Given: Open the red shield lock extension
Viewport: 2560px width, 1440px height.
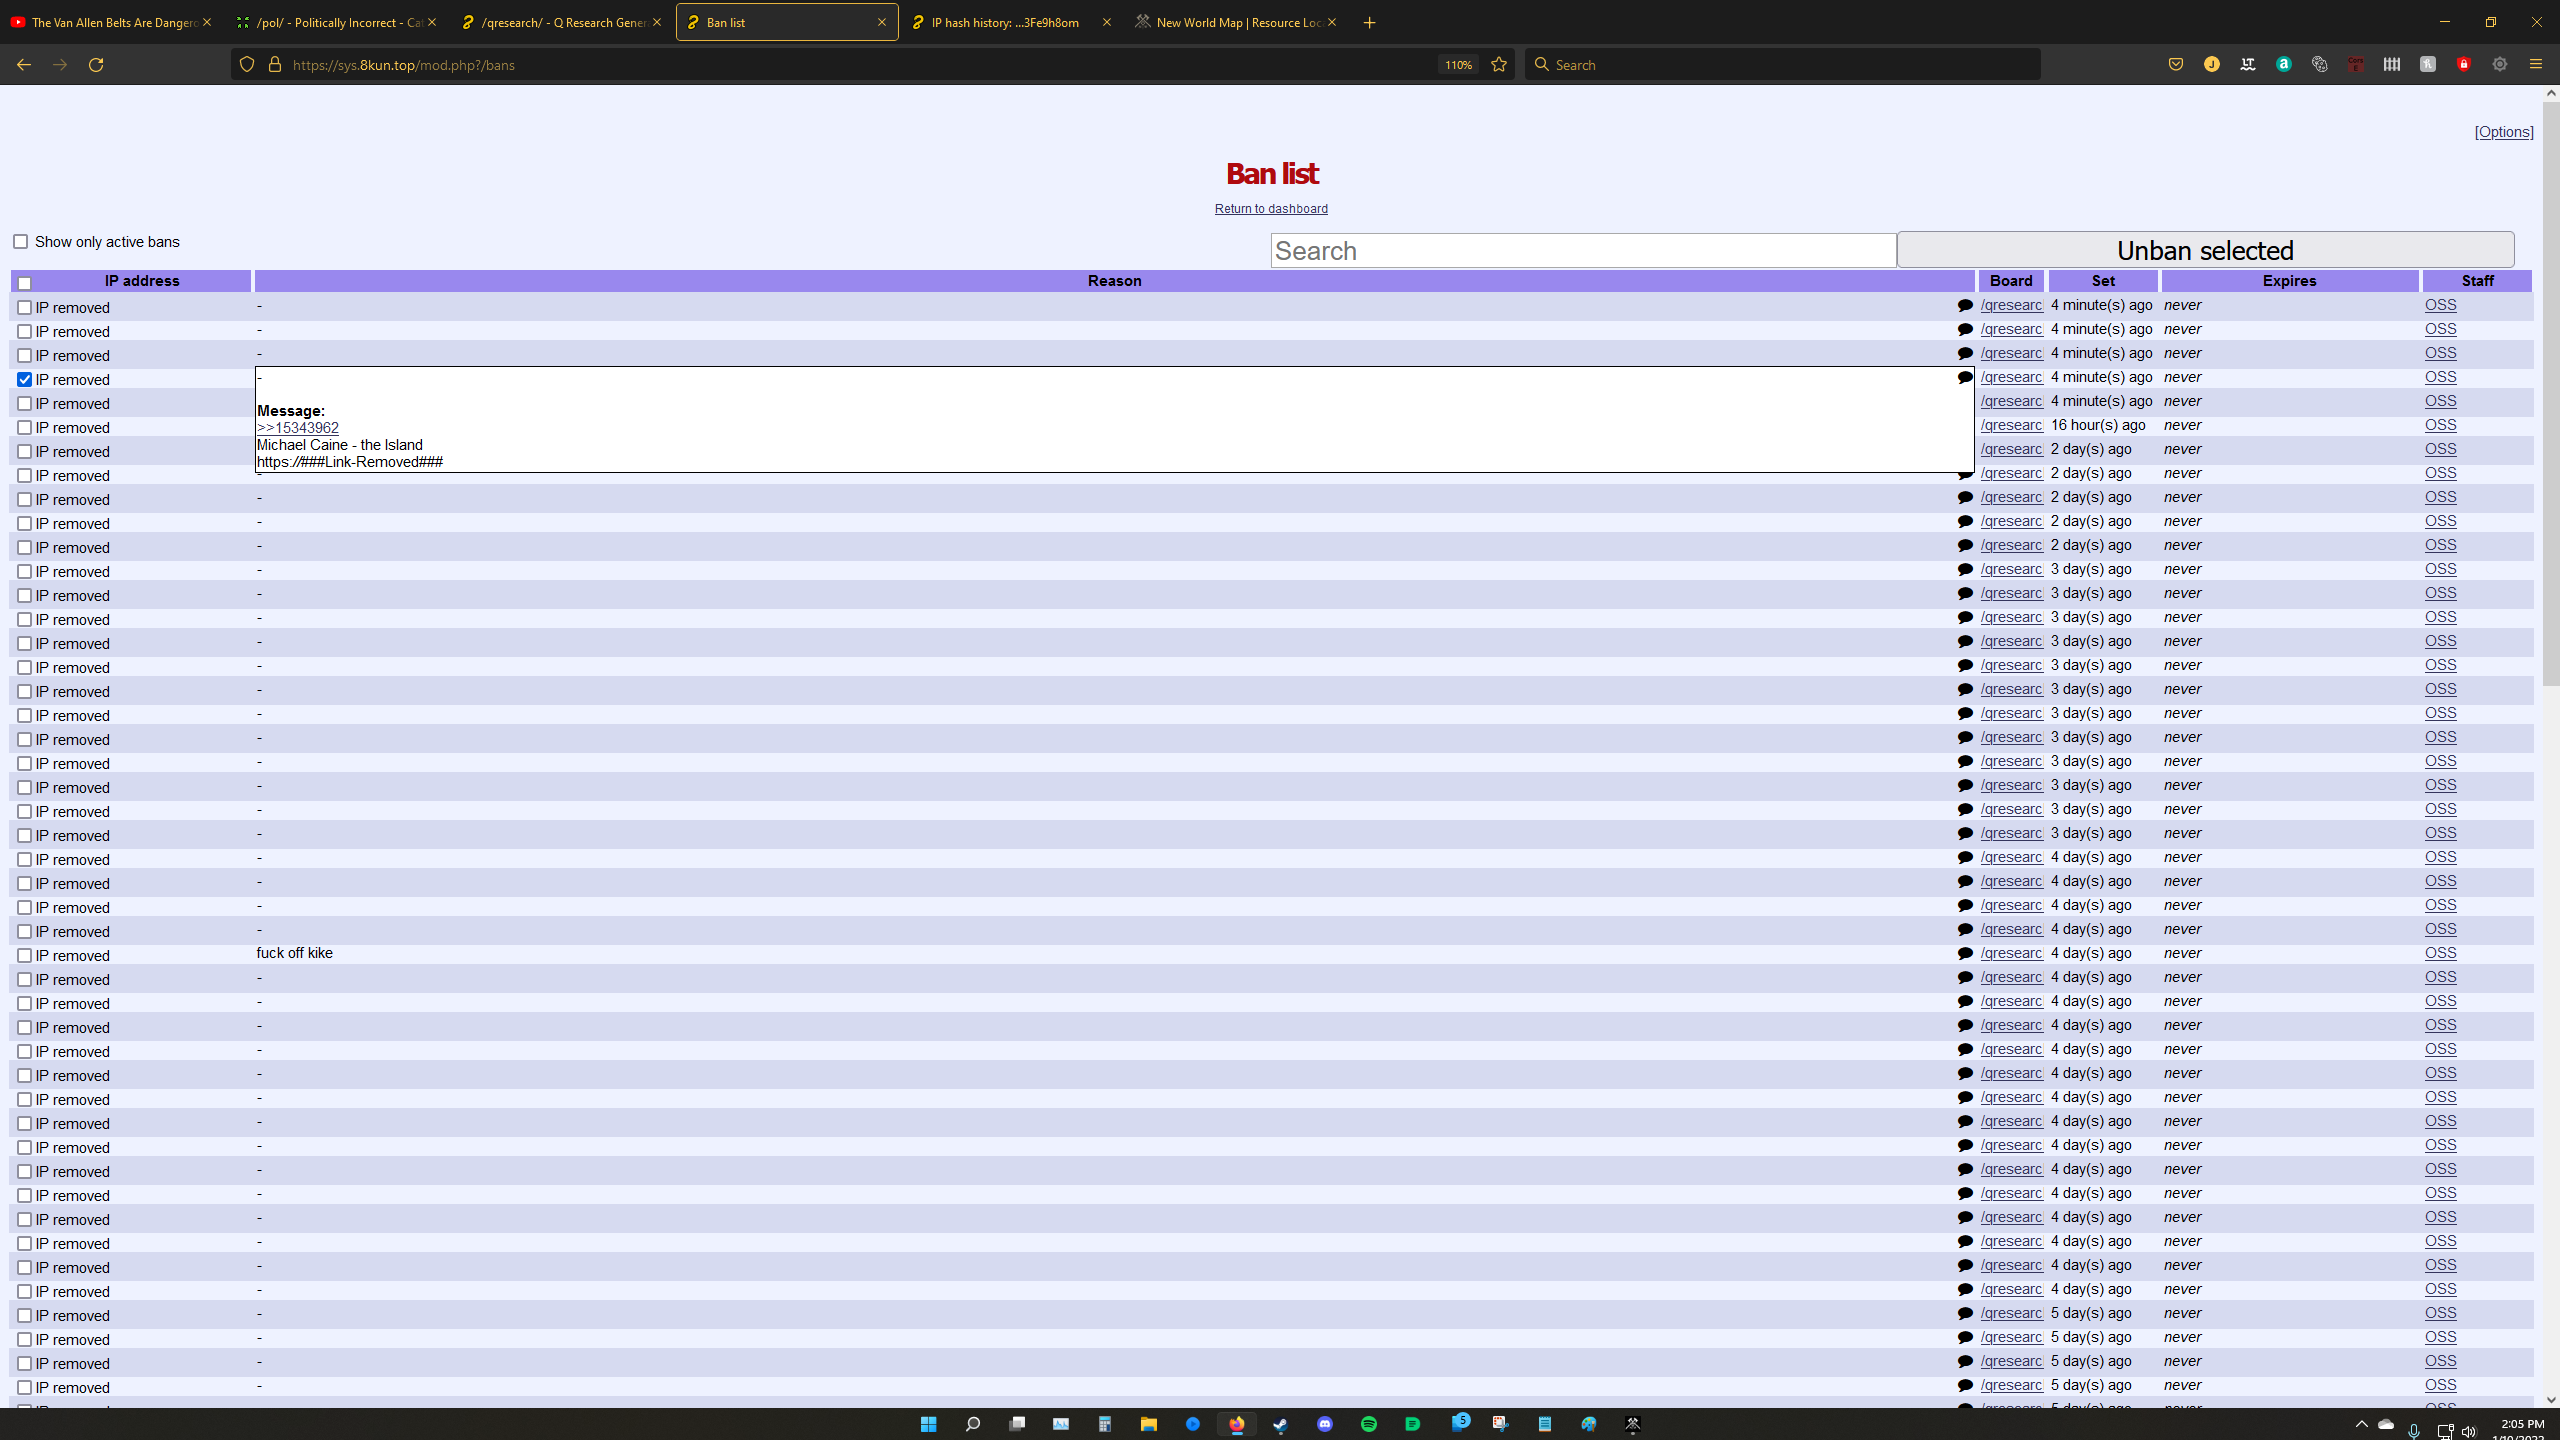Looking at the screenshot, I should click(x=2464, y=65).
